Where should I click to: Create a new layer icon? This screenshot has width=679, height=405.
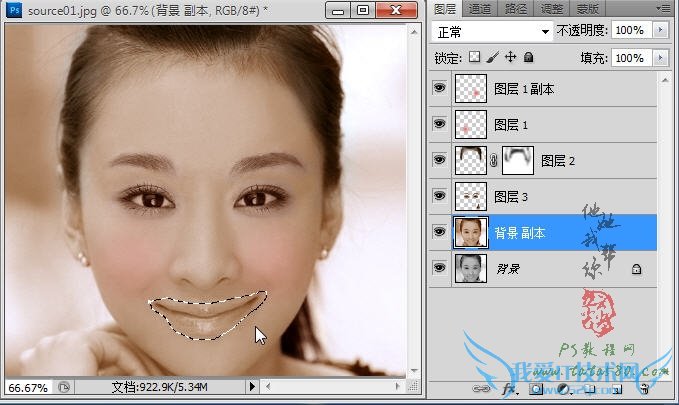(617, 389)
